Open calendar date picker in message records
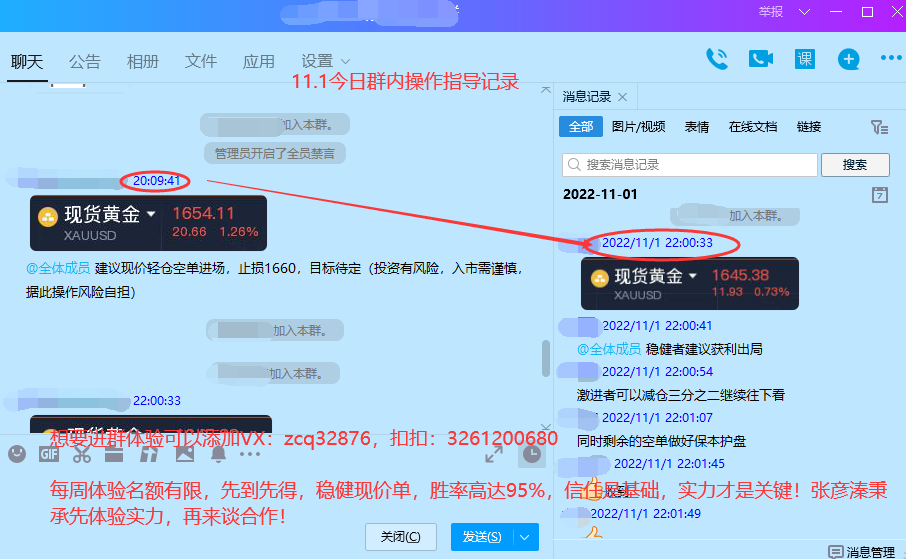Screen dimensions: 906x559 [x=880, y=194]
